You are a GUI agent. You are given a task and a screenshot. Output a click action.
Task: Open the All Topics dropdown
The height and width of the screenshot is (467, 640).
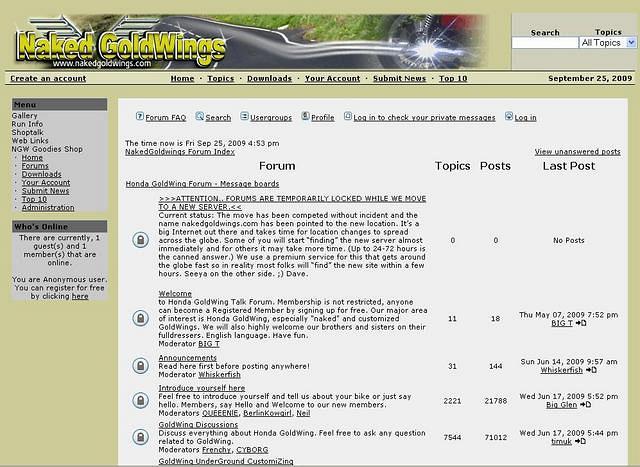607,42
